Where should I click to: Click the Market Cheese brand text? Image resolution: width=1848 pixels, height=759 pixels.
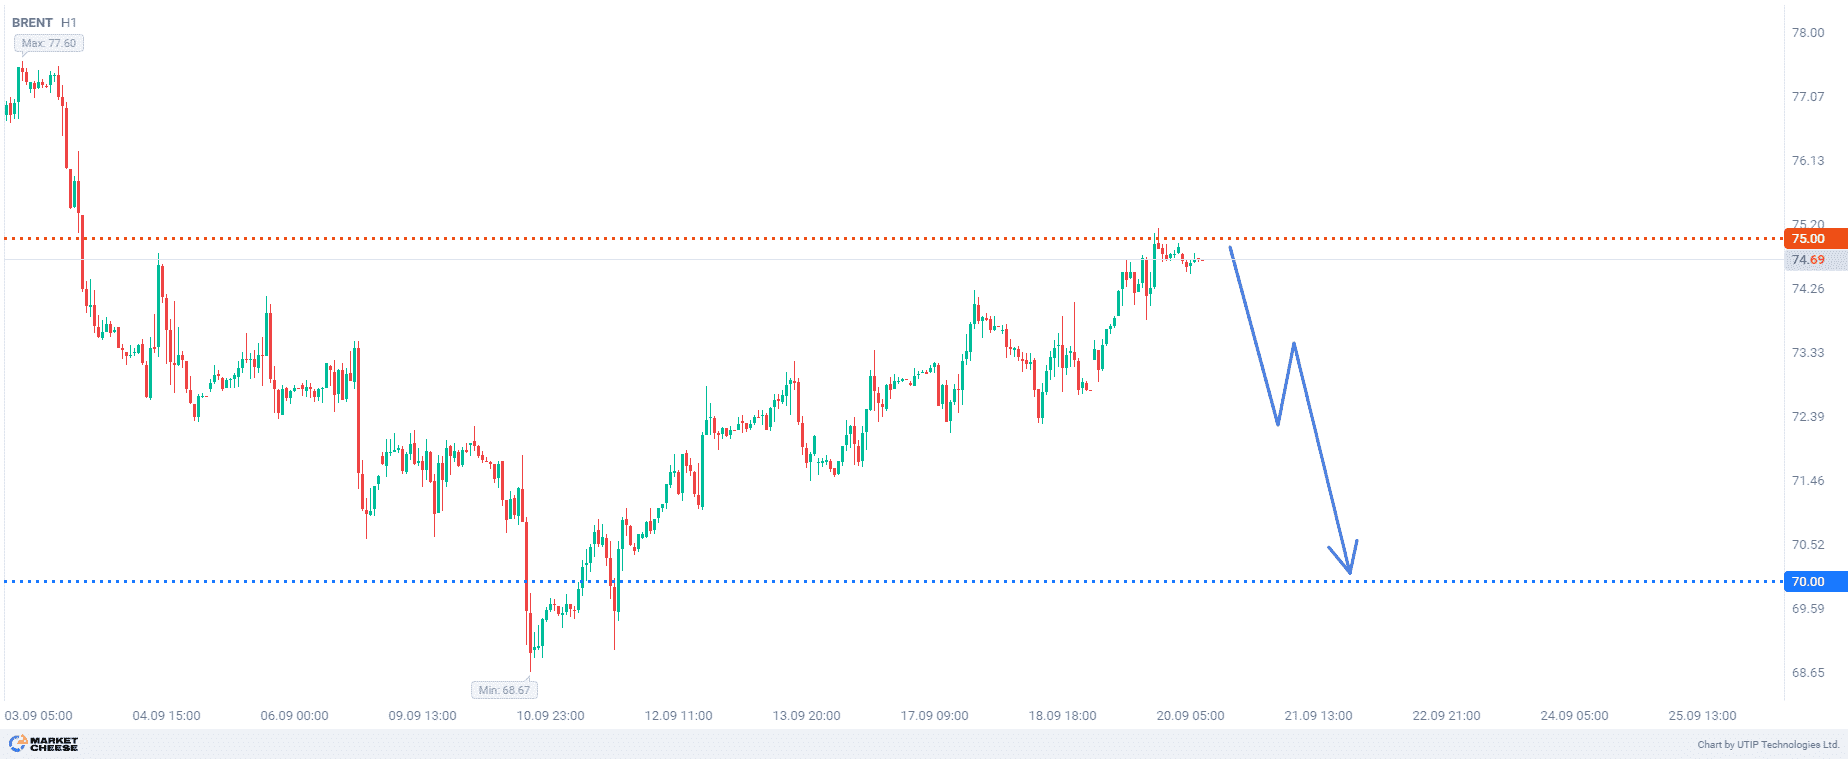pyautogui.click(x=54, y=744)
